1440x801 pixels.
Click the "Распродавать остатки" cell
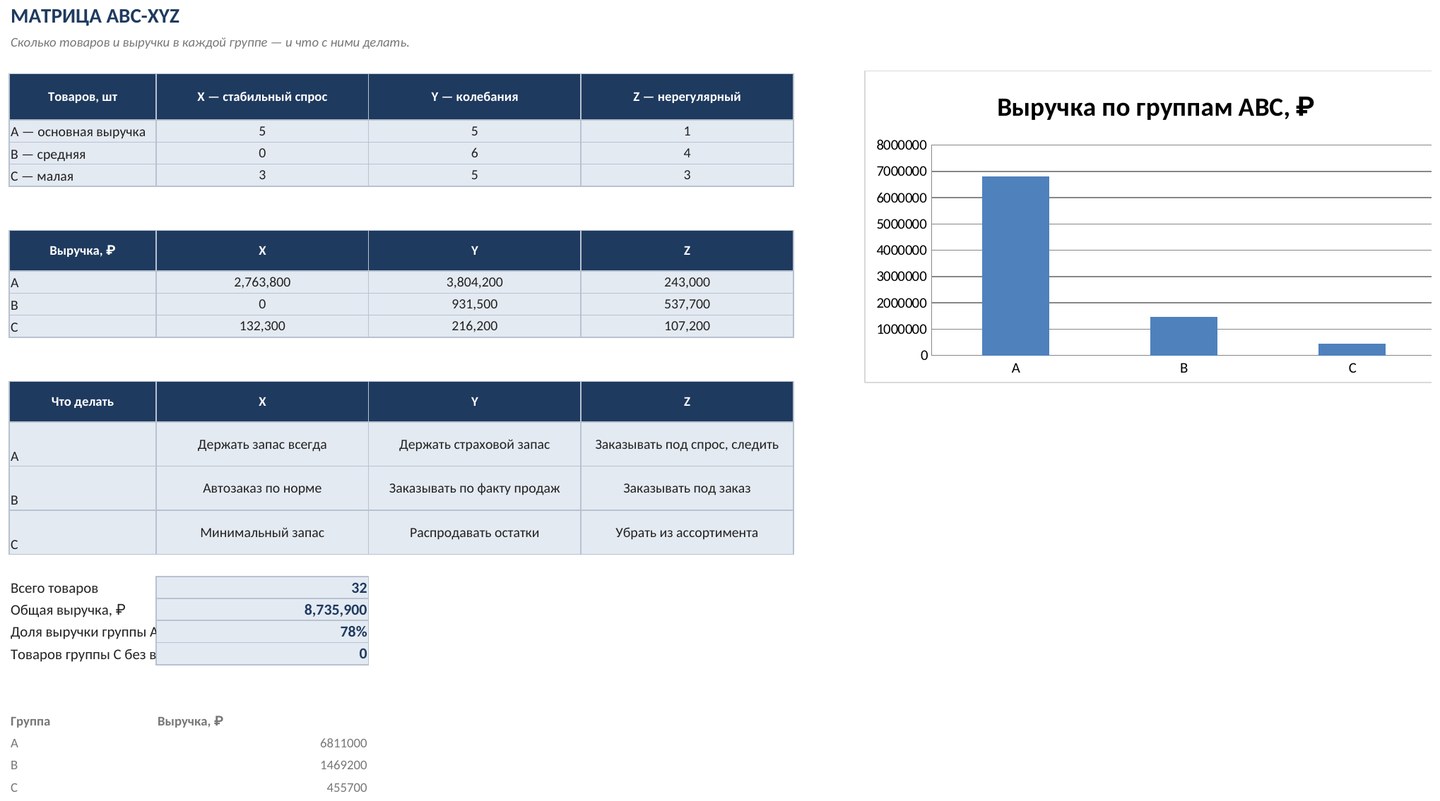(x=474, y=532)
